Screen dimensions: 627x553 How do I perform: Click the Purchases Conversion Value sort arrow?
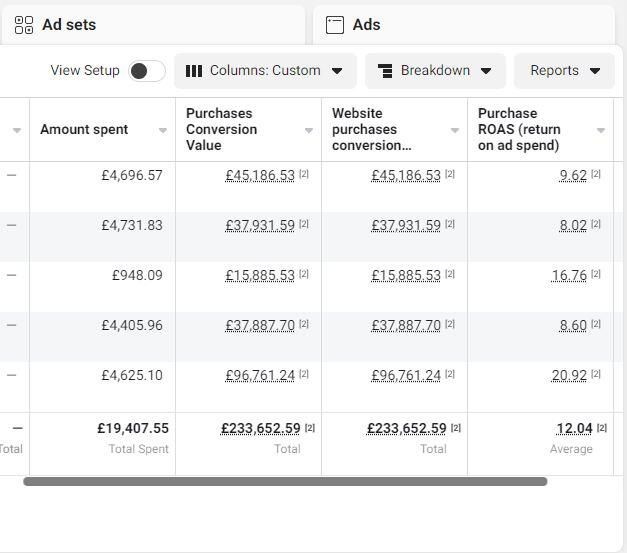[309, 130]
